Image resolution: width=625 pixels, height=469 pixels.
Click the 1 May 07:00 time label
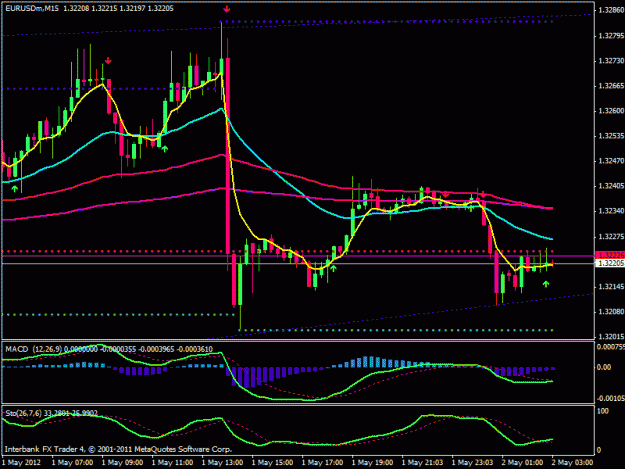tap(72, 463)
